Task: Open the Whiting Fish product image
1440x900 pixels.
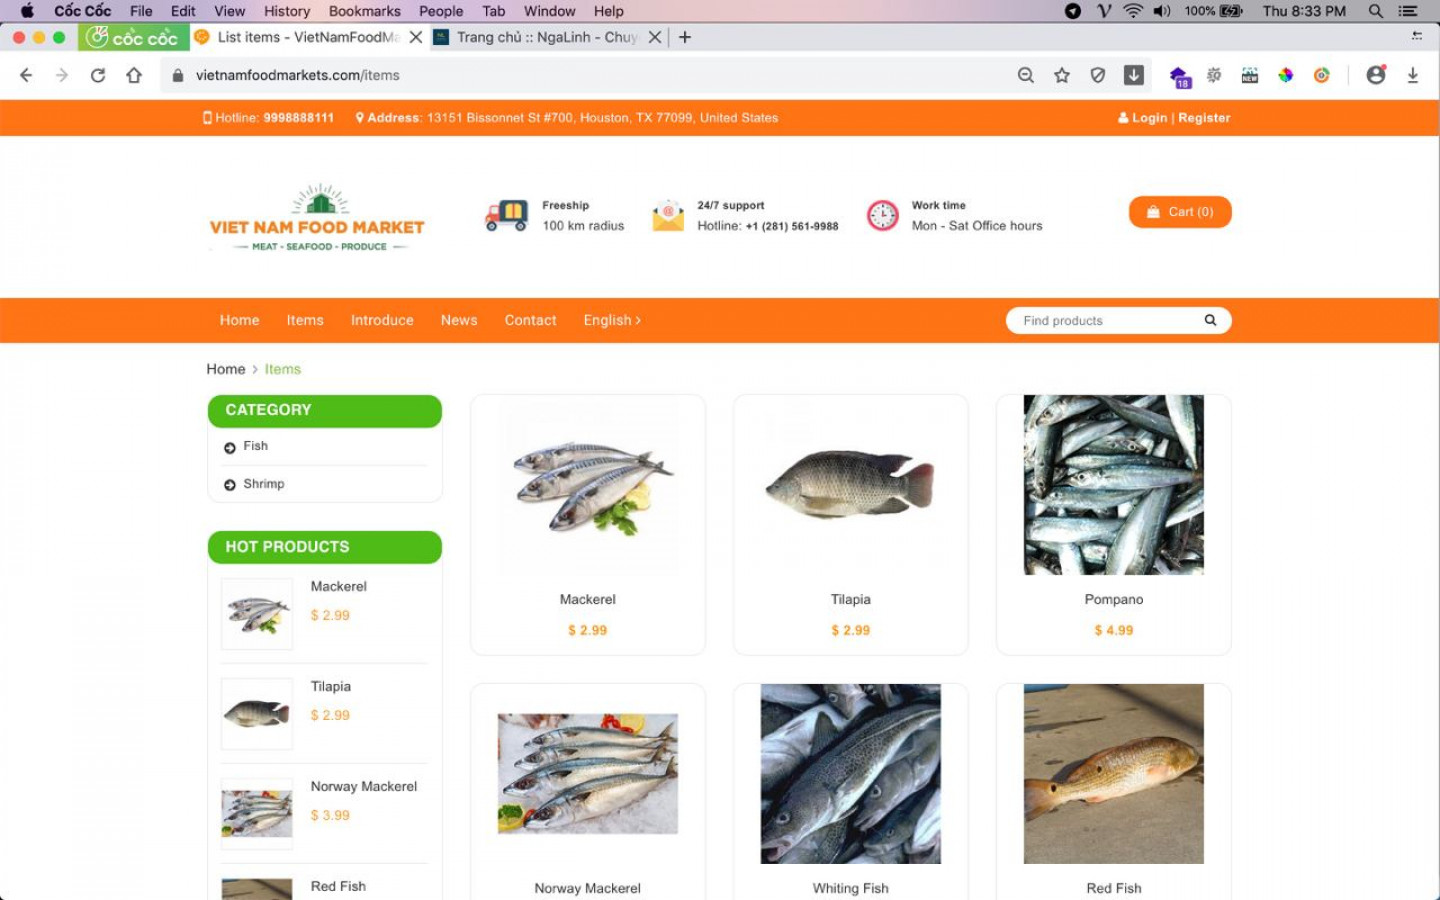Action: click(851, 774)
